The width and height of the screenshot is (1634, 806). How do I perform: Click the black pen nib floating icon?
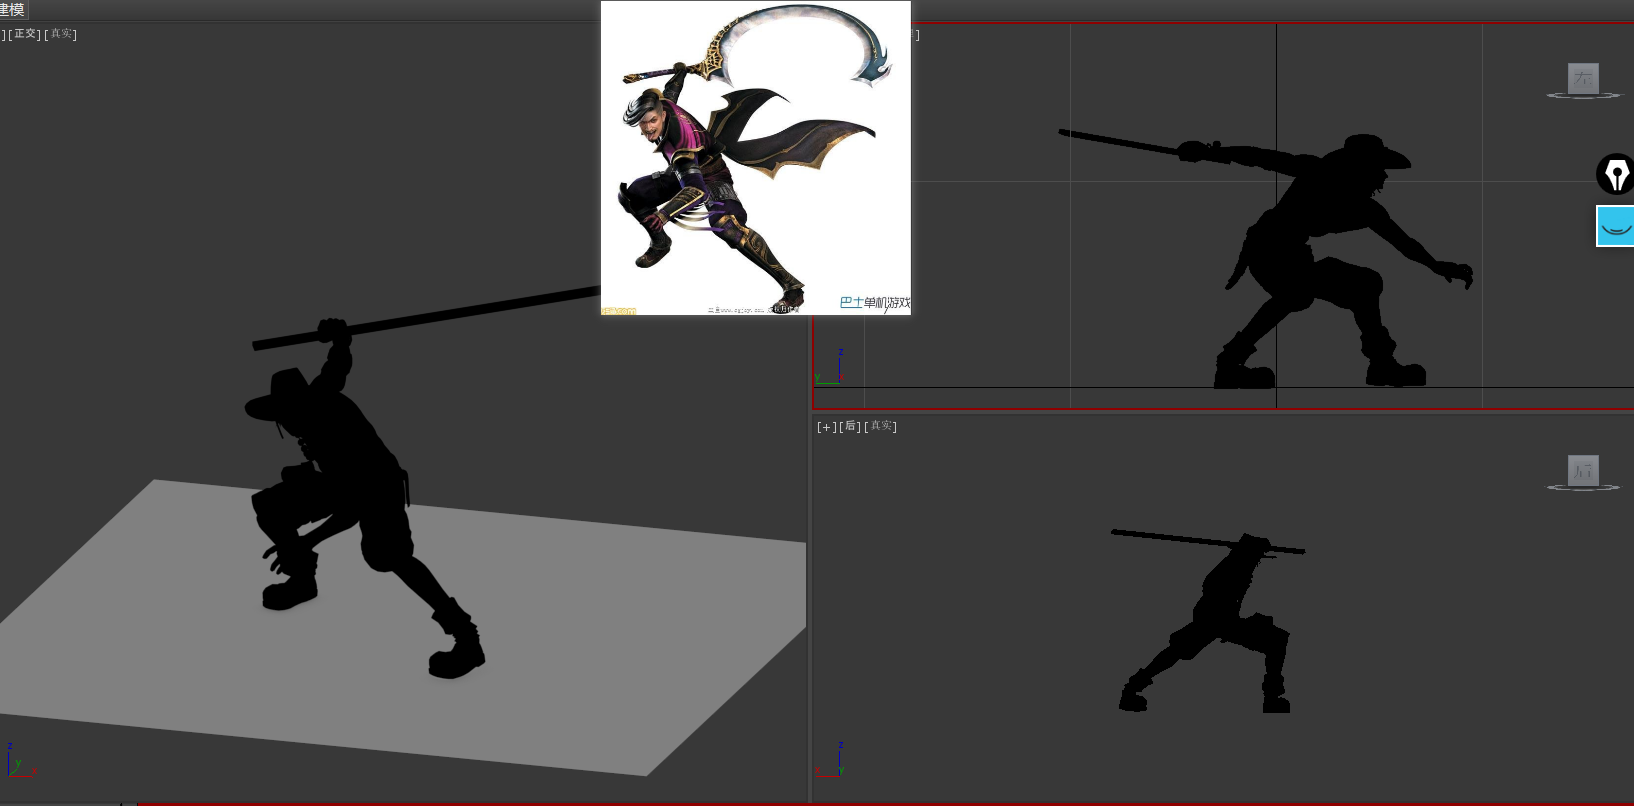coord(1615,174)
